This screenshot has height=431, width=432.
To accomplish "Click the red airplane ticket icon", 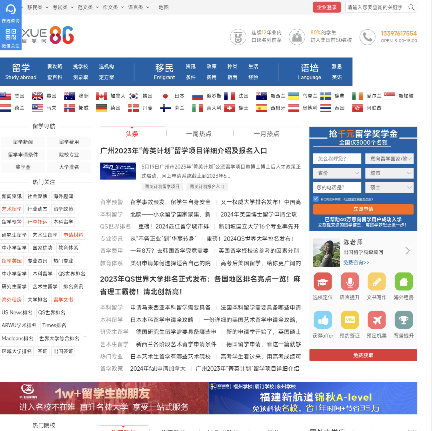I will pyautogui.click(x=377, y=320).
